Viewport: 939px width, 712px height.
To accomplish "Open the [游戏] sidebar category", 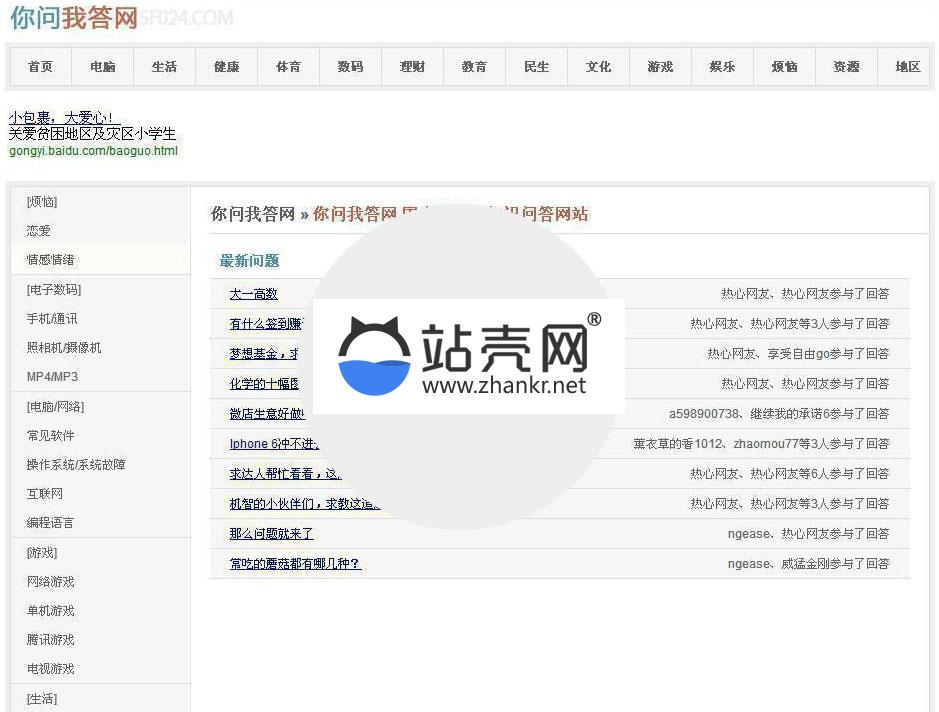I will click(x=42, y=553).
